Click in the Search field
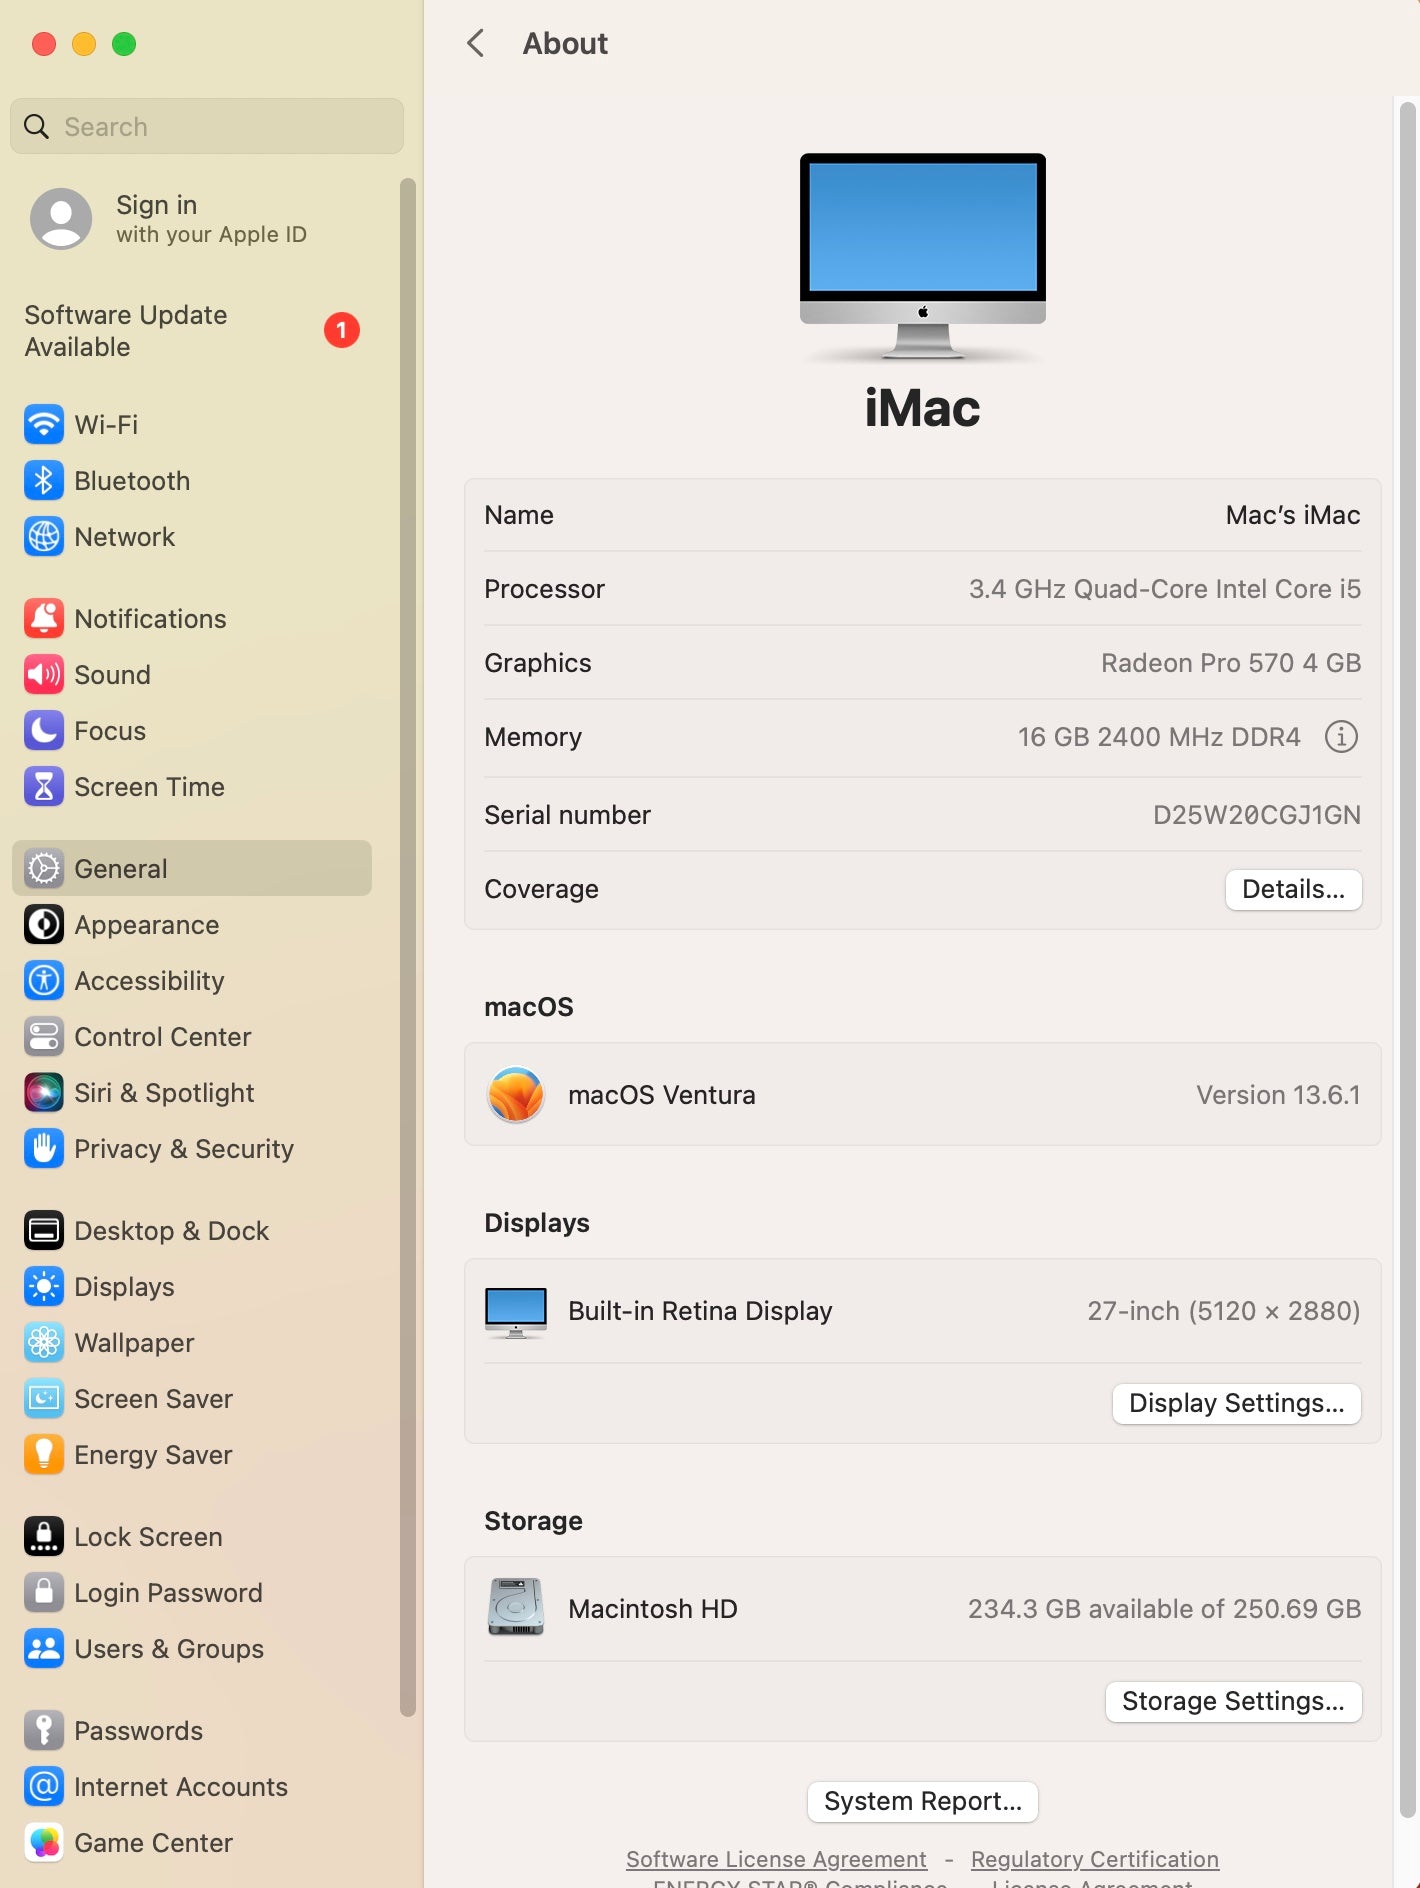1420x1888 pixels. pos(220,127)
